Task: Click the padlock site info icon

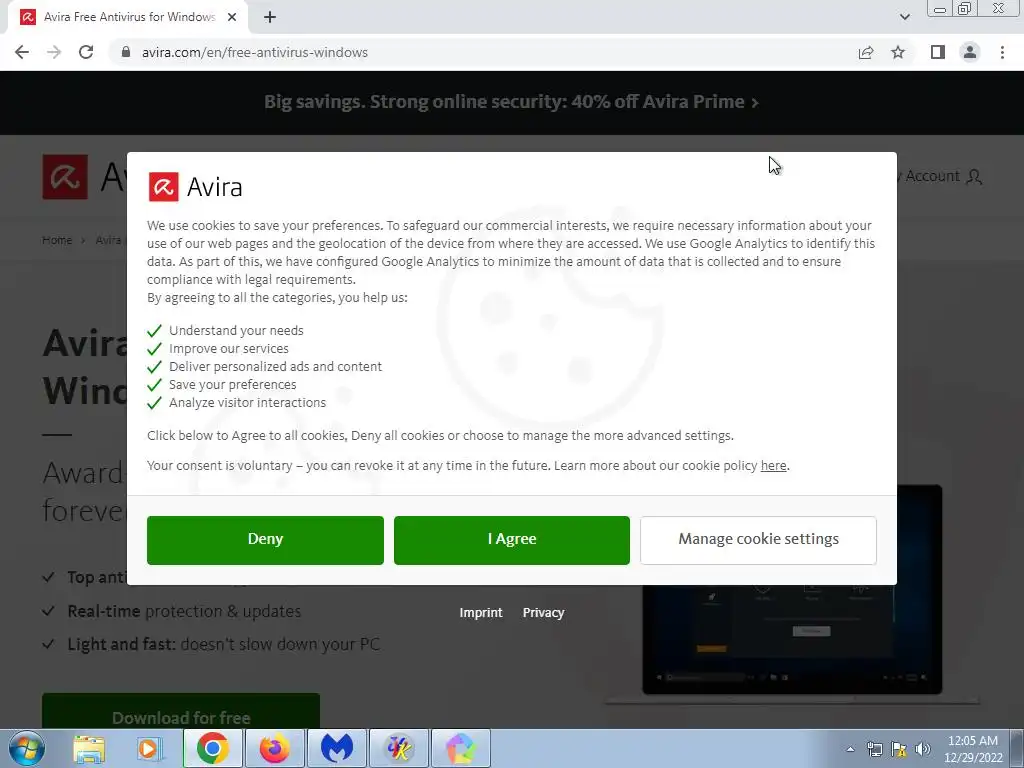Action: (x=126, y=52)
